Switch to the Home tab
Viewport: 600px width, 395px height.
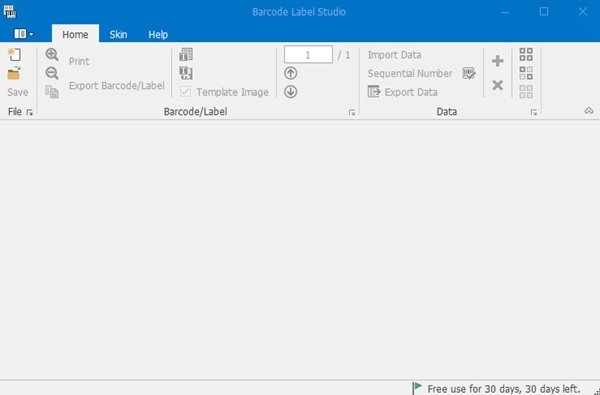pos(75,34)
